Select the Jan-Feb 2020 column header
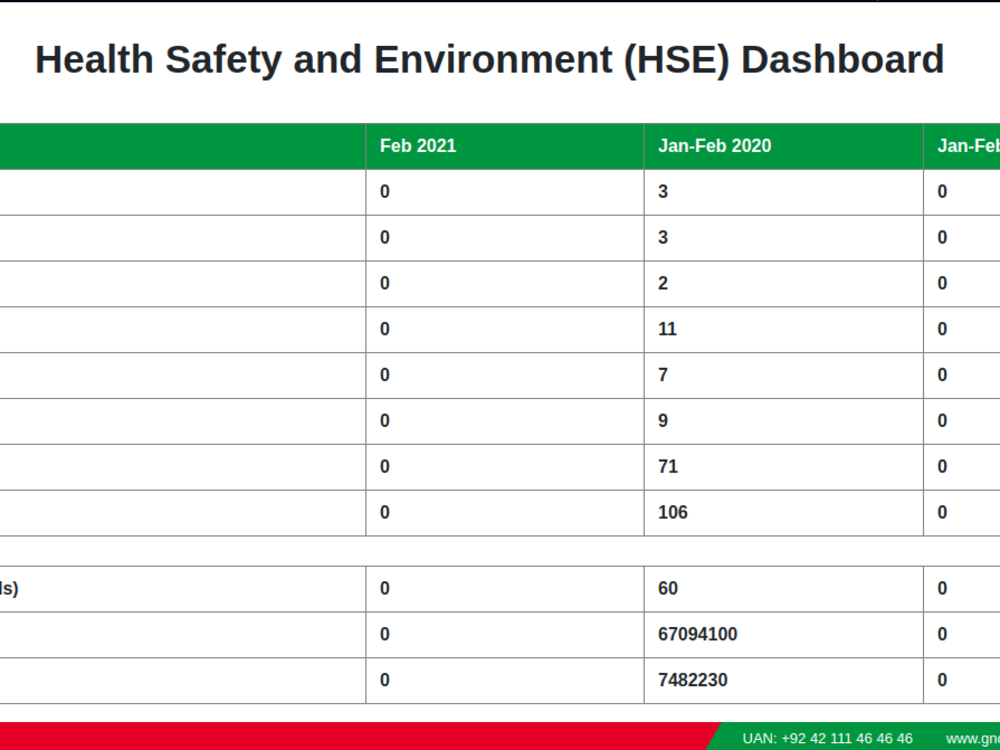This screenshot has width=1000, height=750. tap(784, 146)
